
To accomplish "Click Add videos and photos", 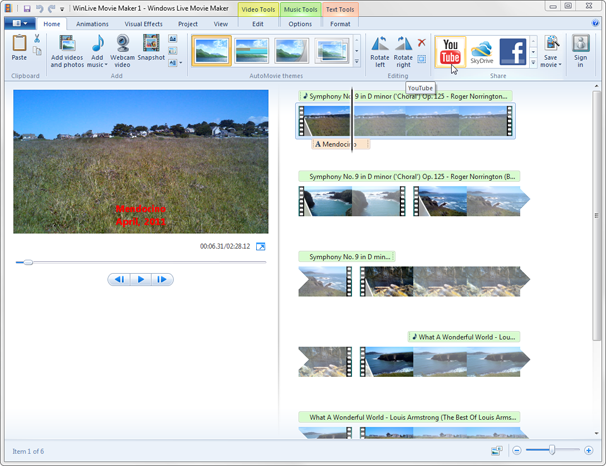I will (x=67, y=51).
